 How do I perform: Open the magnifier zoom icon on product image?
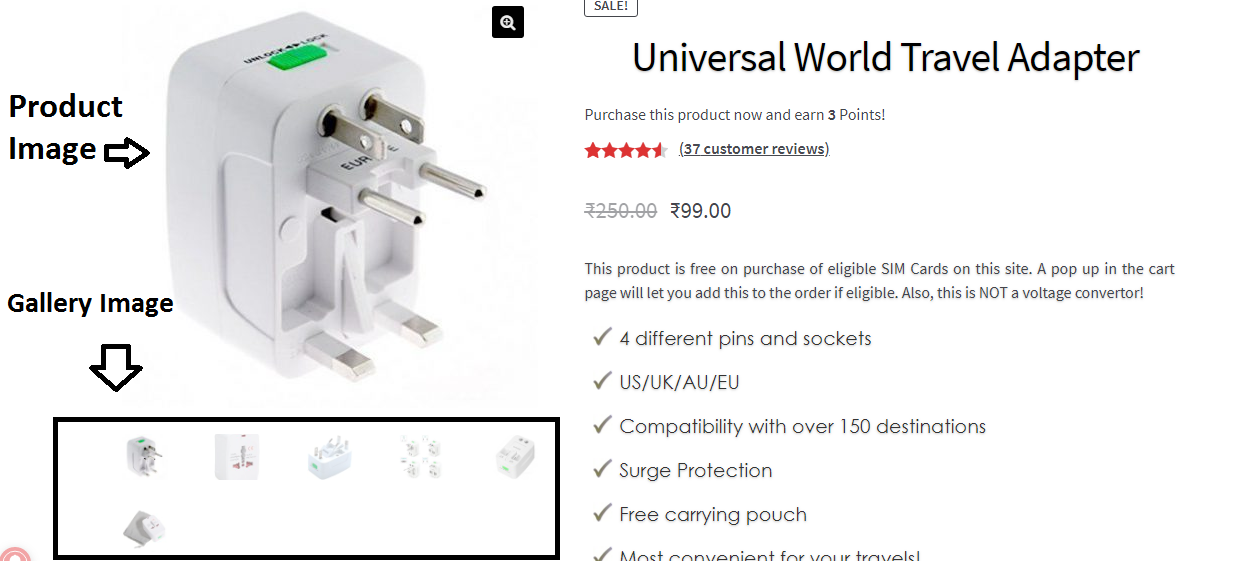pyautogui.click(x=508, y=22)
